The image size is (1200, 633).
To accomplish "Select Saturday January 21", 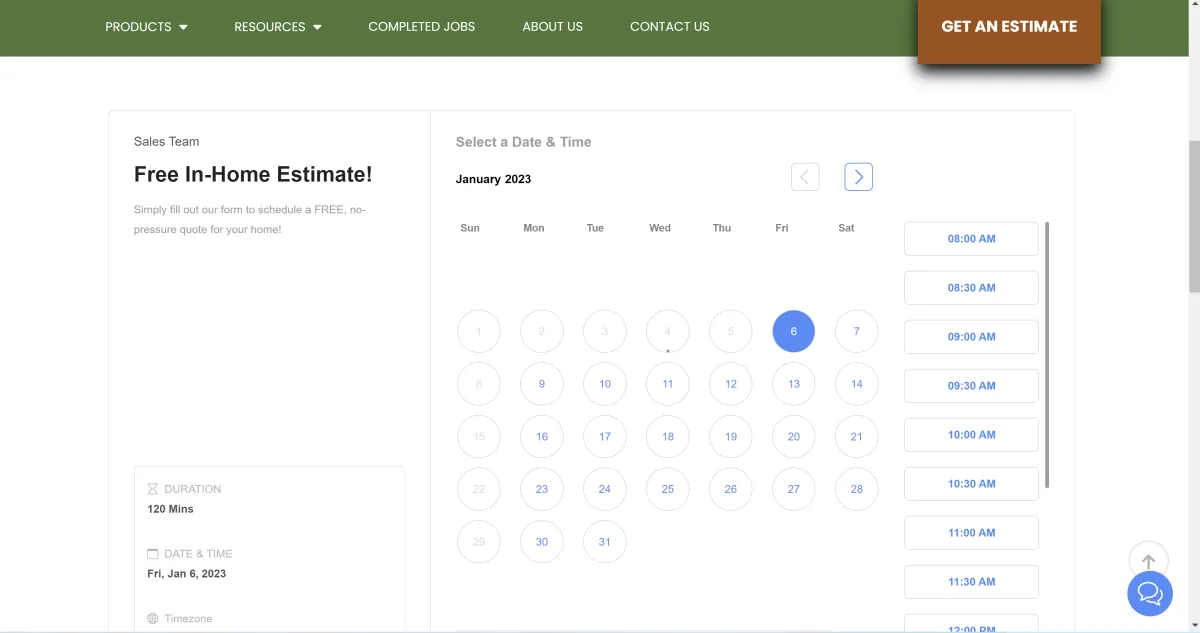I will 857,437.
